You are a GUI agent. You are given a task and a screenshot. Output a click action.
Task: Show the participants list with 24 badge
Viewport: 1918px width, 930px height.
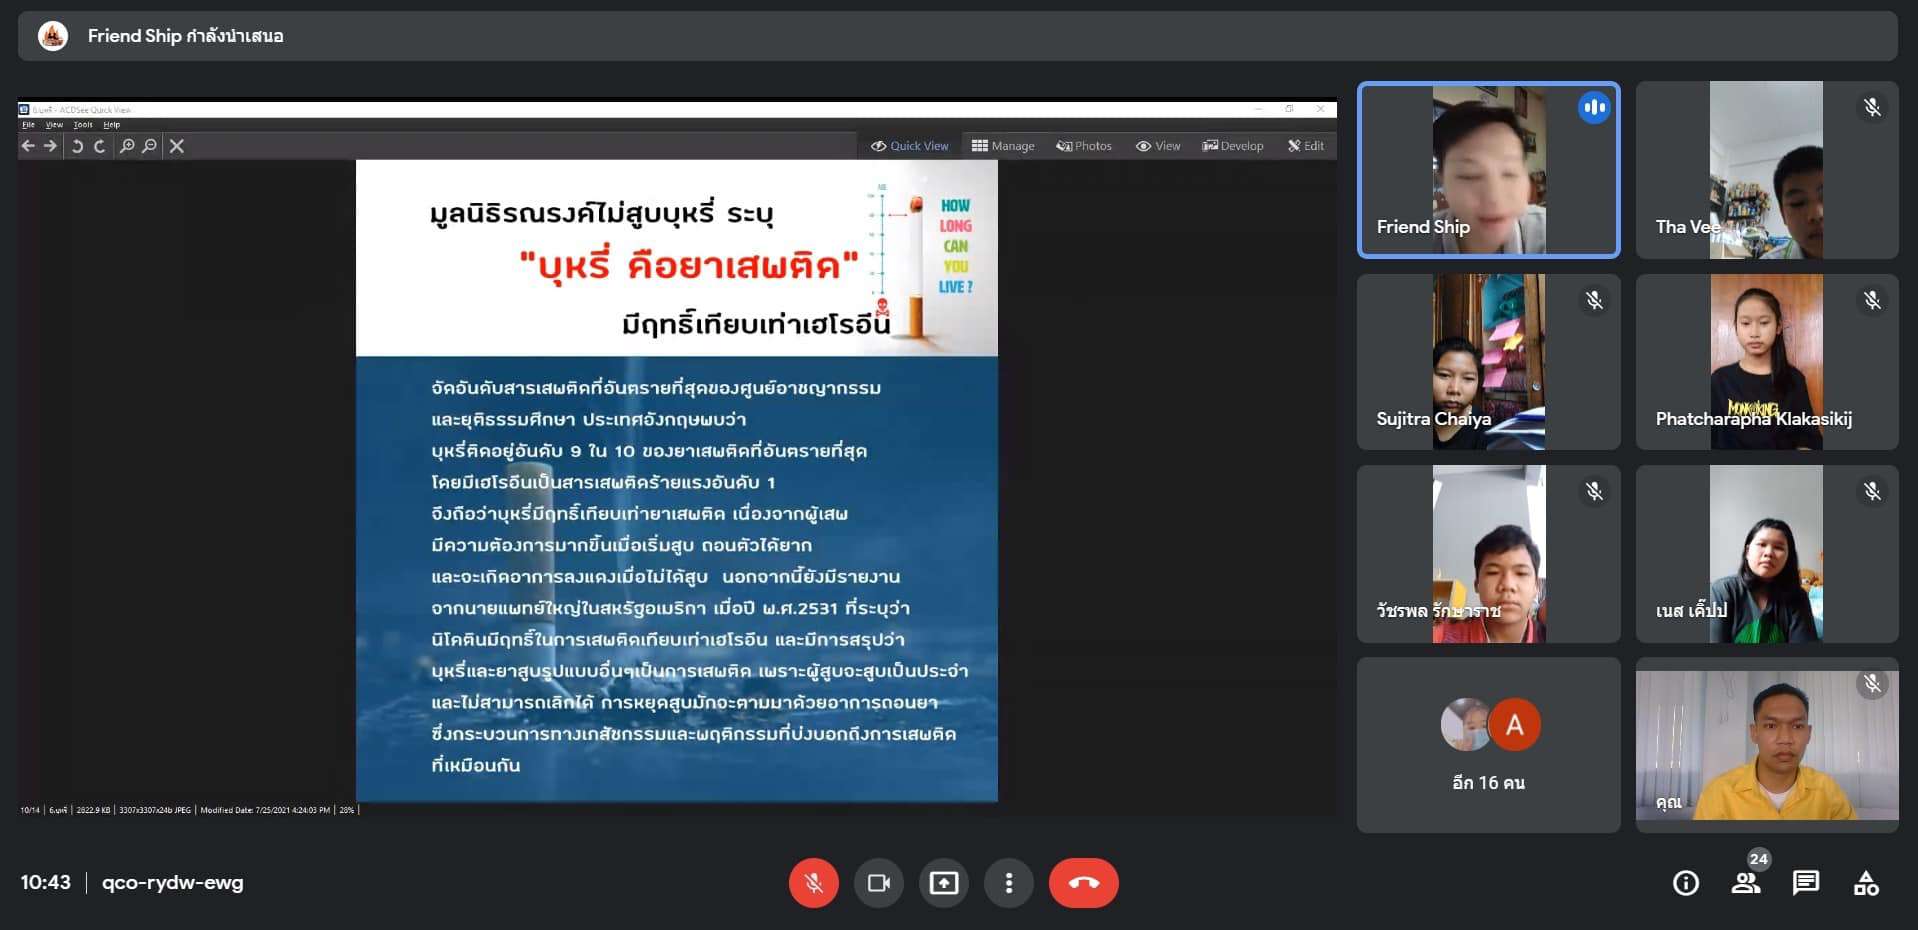(1746, 883)
